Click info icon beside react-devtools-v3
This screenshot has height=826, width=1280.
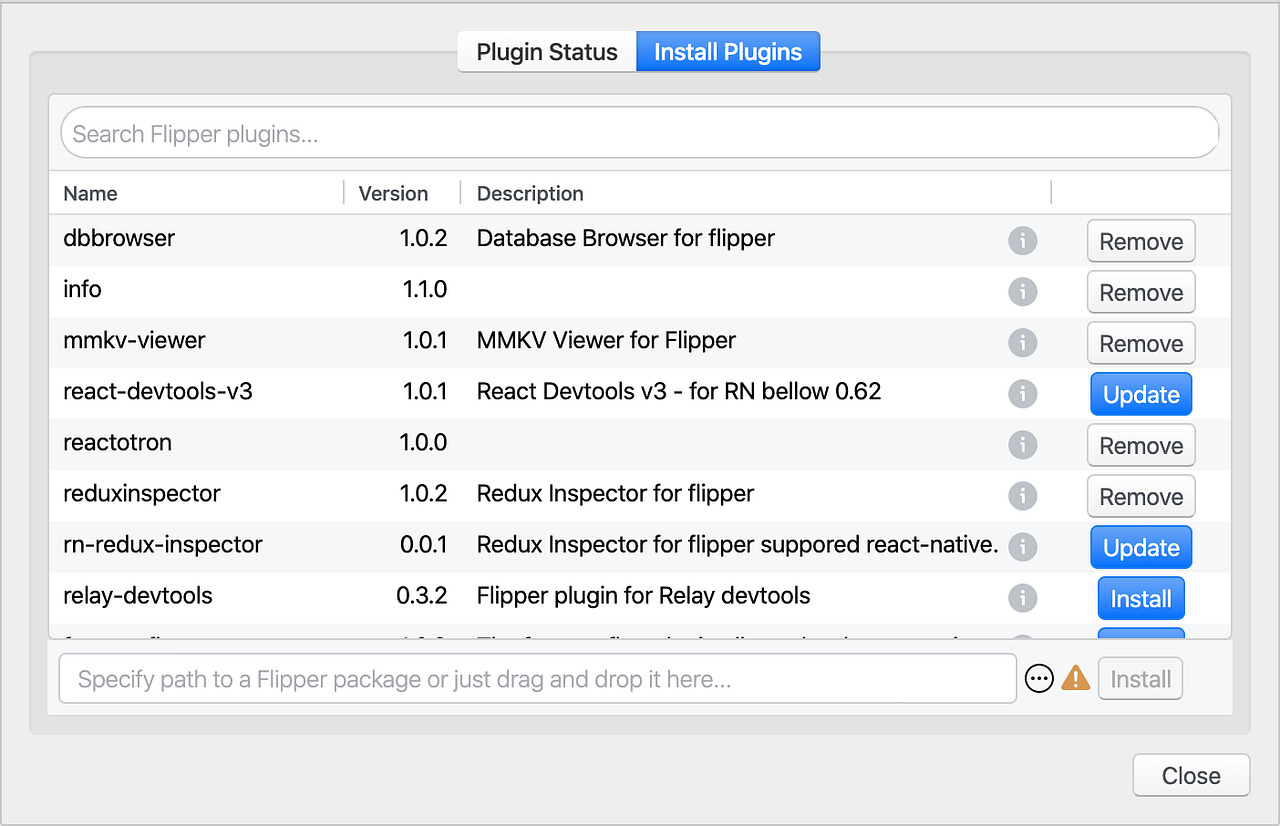[1022, 394]
